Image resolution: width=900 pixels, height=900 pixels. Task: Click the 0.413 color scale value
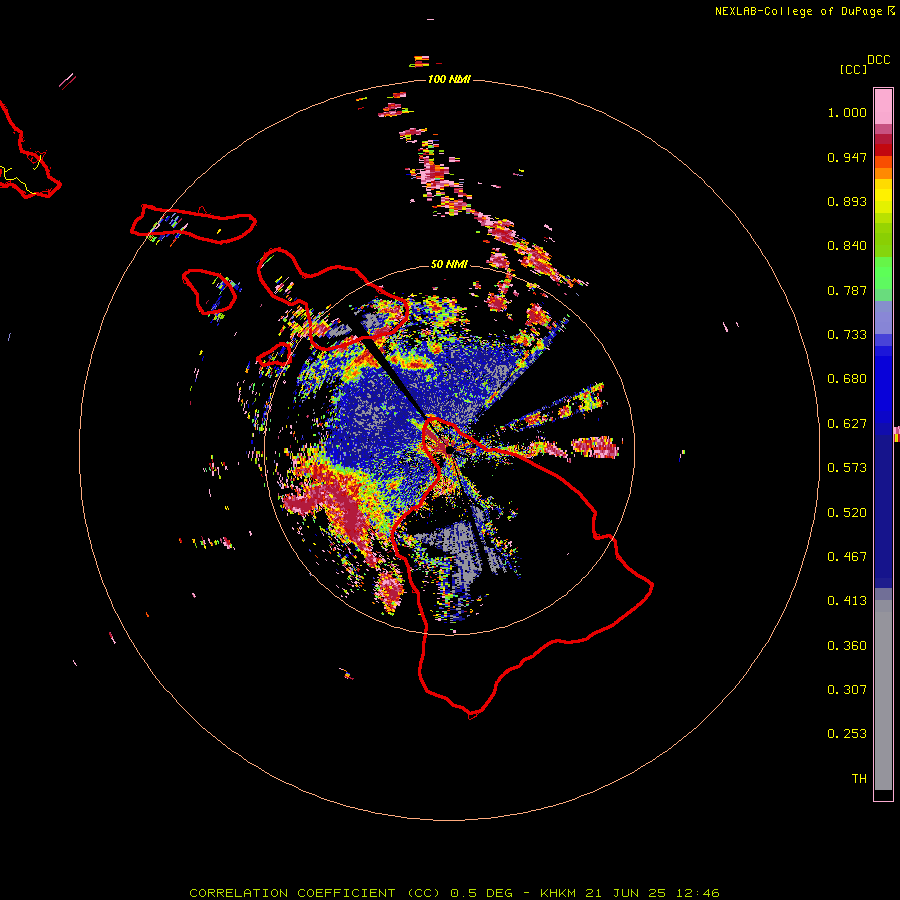(847, 601)
